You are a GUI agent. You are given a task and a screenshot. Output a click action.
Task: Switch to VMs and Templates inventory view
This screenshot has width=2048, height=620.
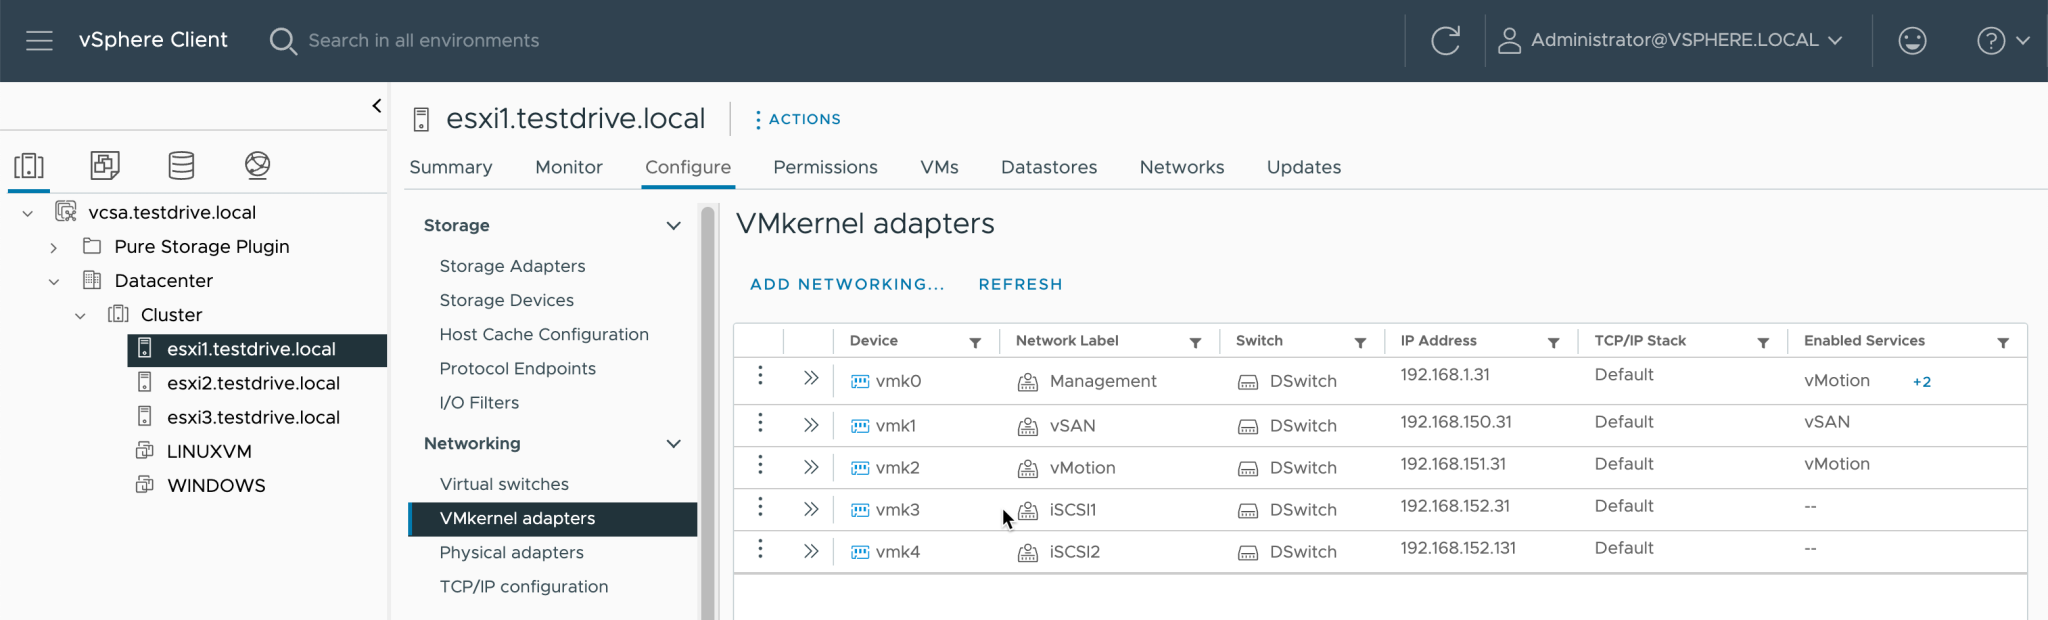105,165
